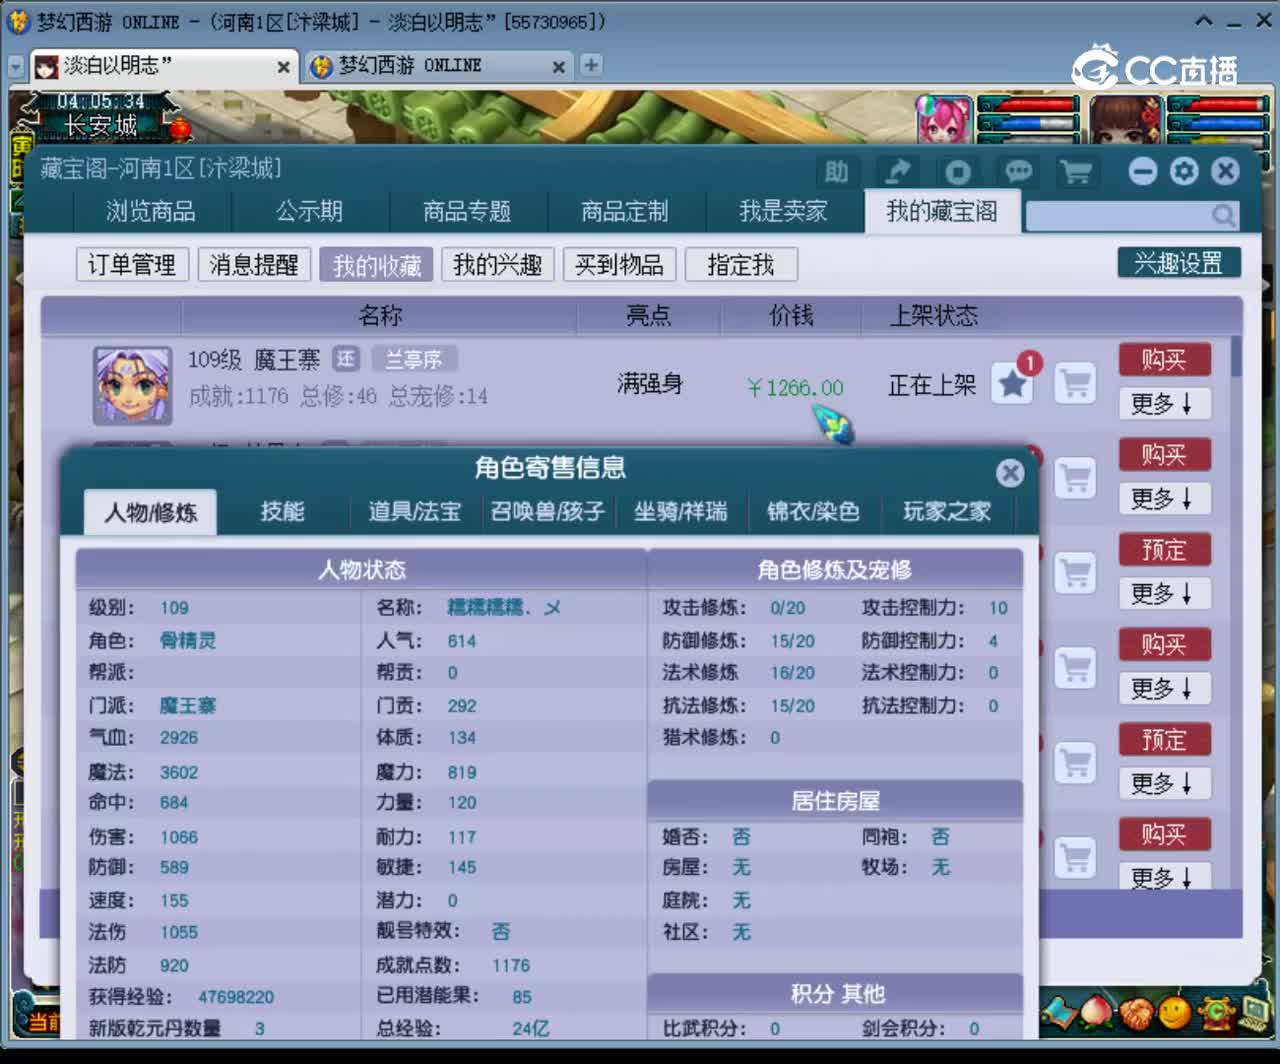1280x1064 pixels.
Task: Expand 更多 below the second 预定 button
Action: 1164,783
